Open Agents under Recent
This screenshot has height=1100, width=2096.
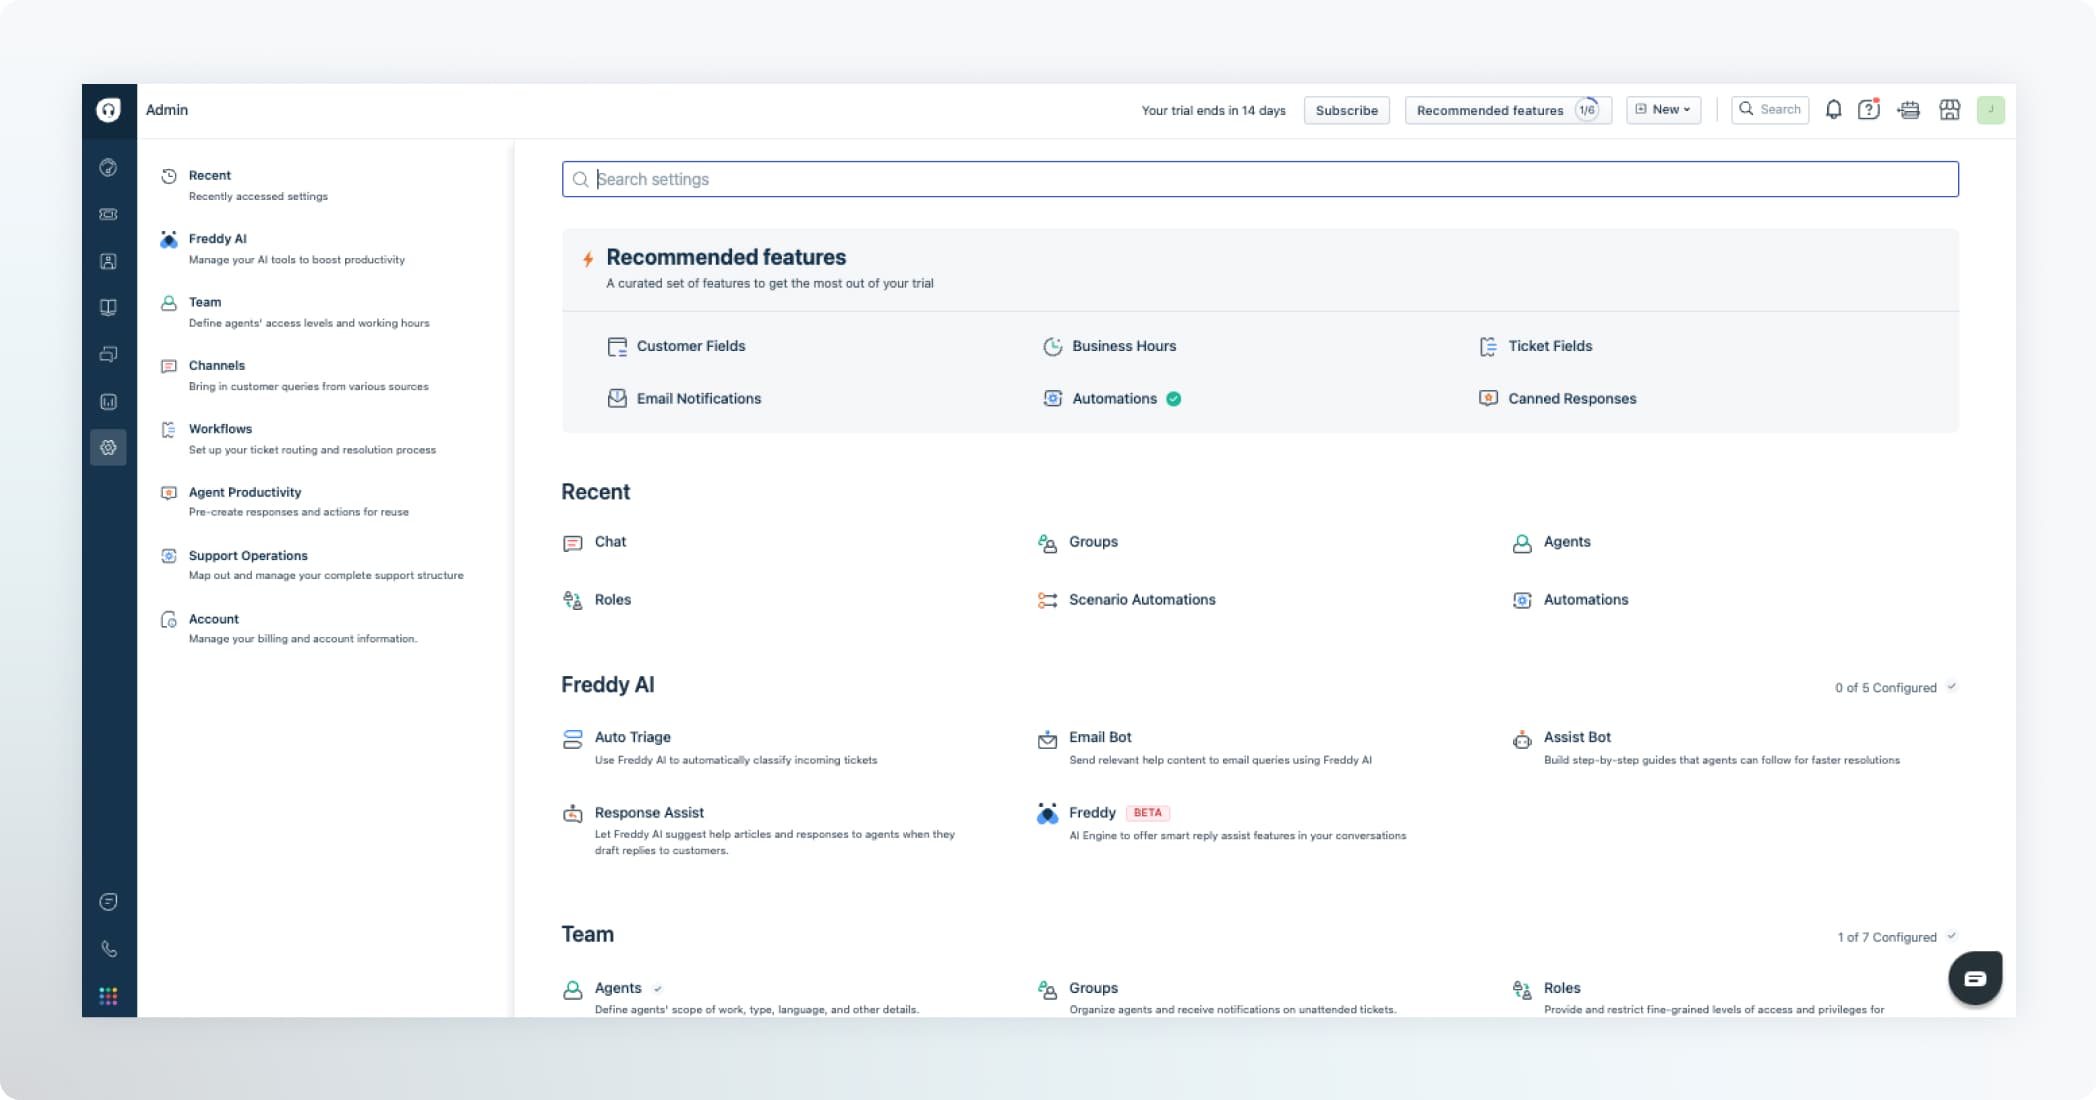coord(1552,542)
